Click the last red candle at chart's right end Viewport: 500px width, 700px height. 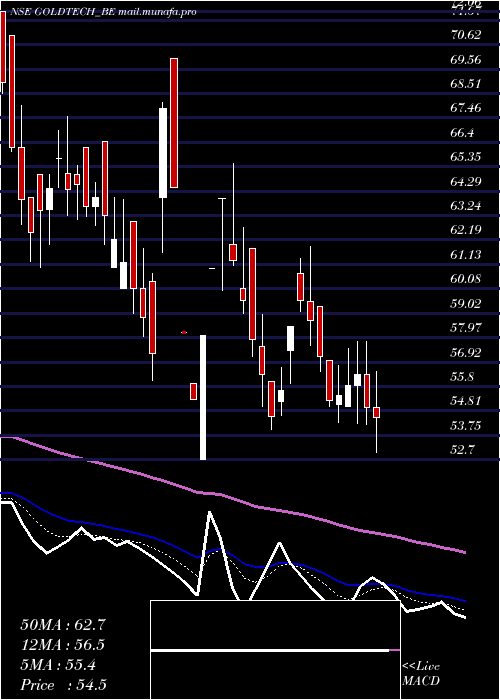376,412
